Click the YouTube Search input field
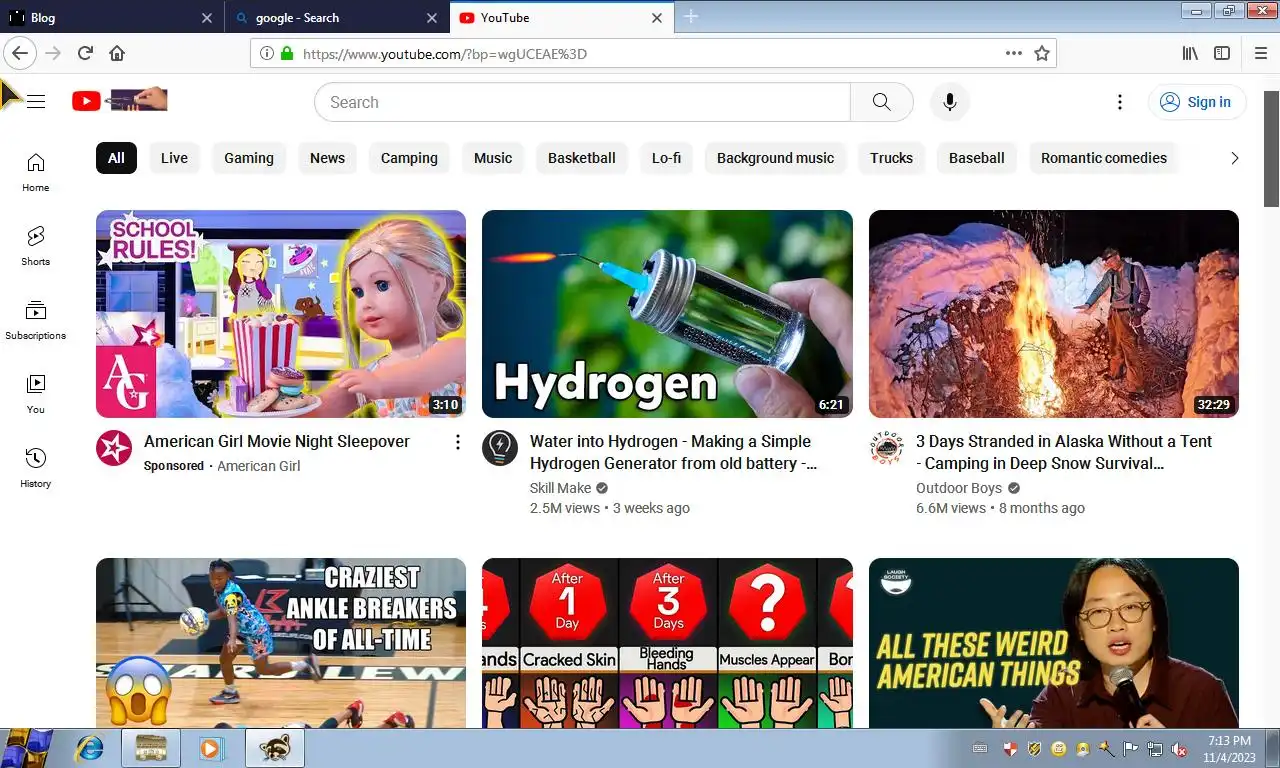The height and width of the screenshot is (768, 1280). click(x=582, y=102)
